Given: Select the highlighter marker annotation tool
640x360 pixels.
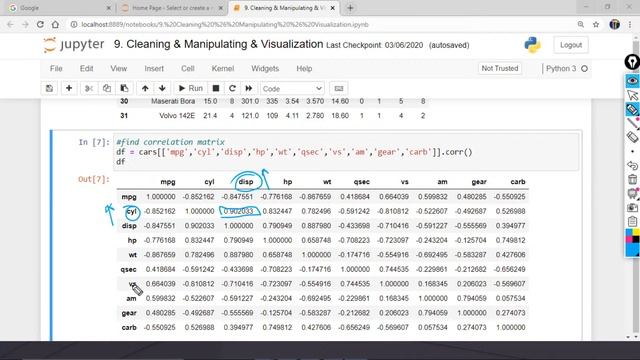Looking at the screenshot, I should click(632, 109).
